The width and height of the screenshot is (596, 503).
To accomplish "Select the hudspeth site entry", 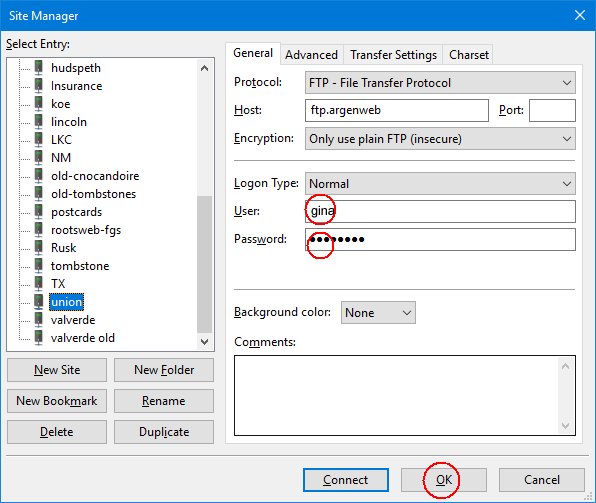I will [x=76, y=68].
